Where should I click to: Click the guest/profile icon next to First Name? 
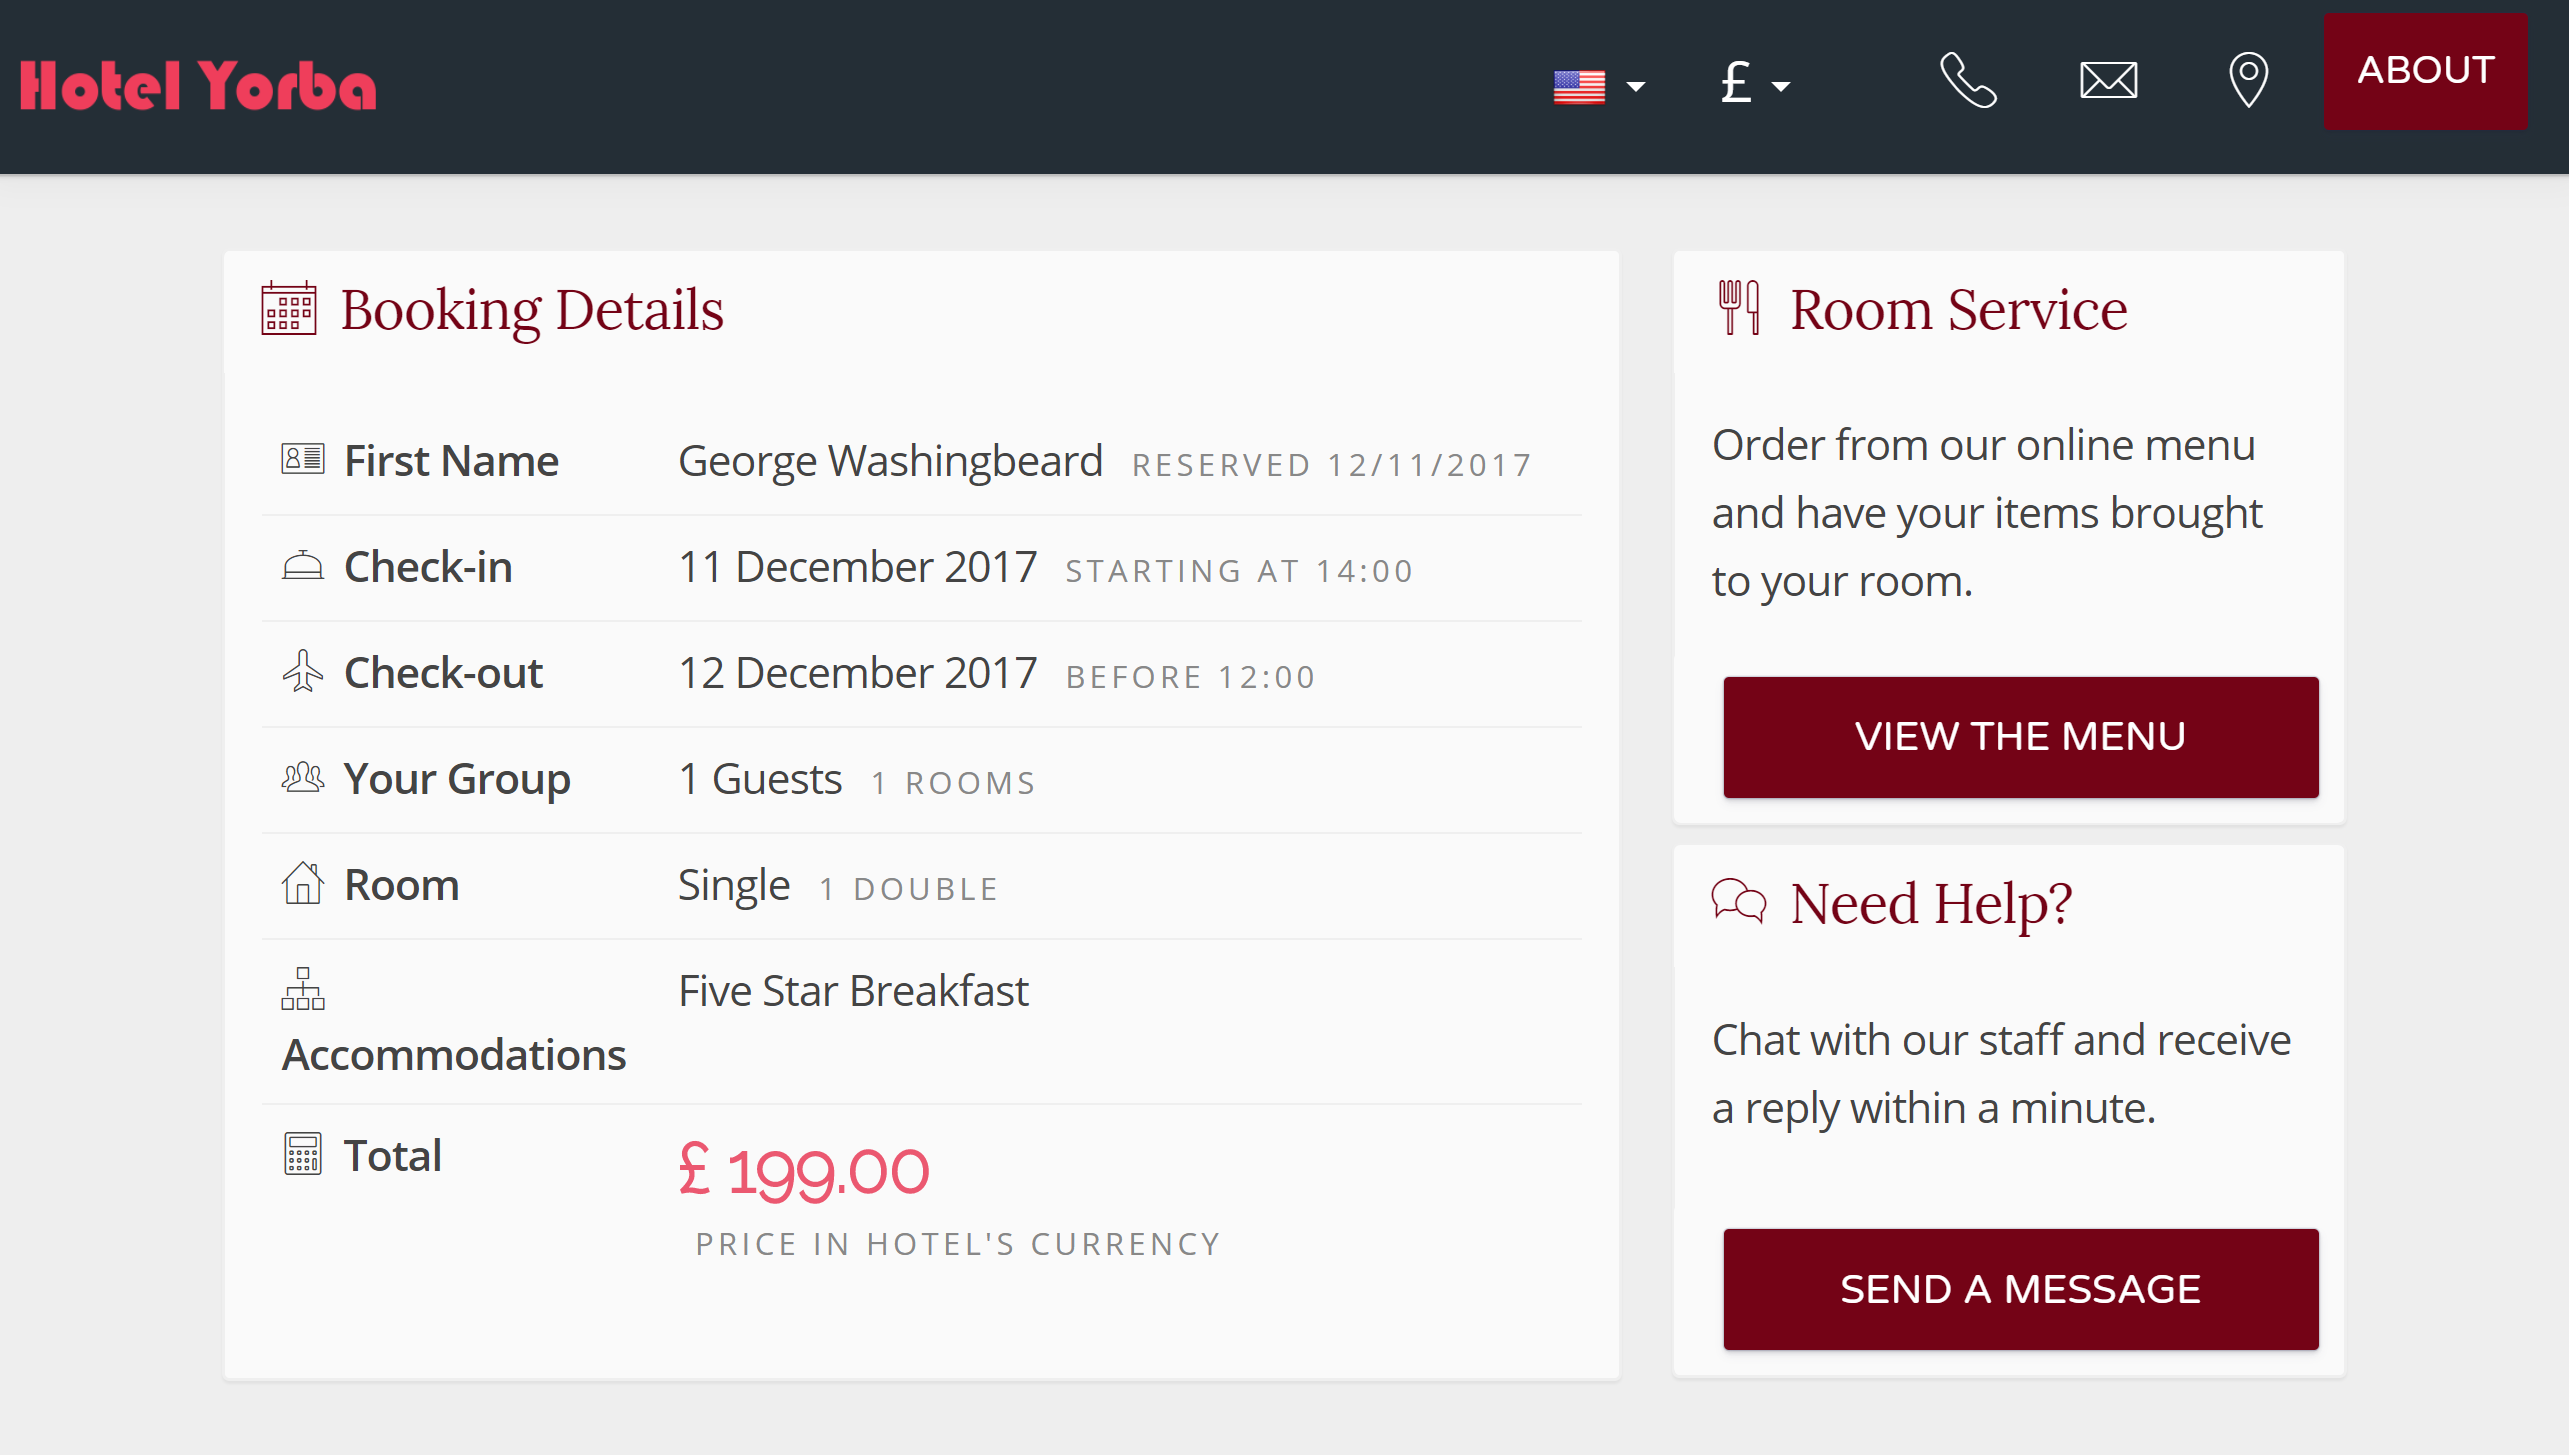click(300, 462)
